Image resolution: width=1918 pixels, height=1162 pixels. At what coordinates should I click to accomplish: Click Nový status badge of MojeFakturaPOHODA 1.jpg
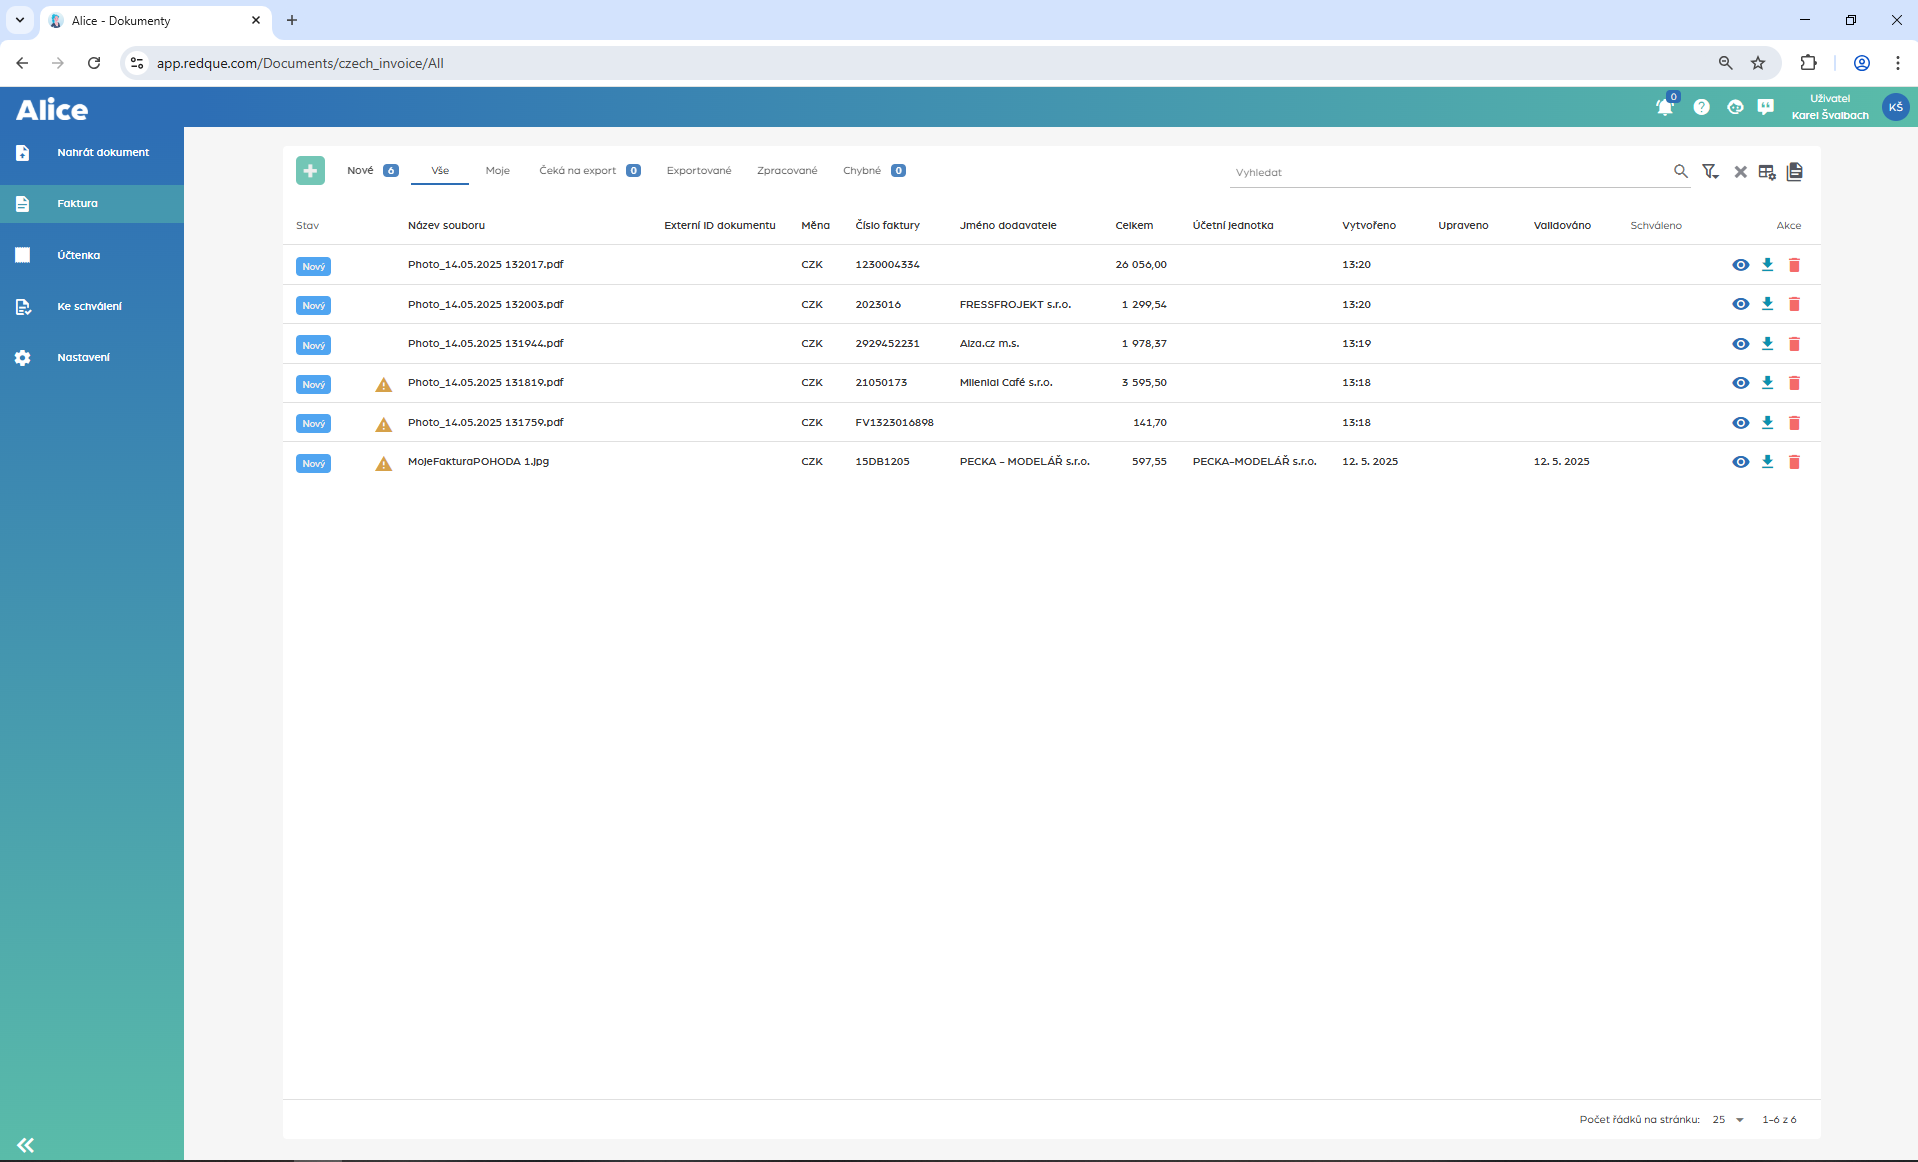coord(313,464)
